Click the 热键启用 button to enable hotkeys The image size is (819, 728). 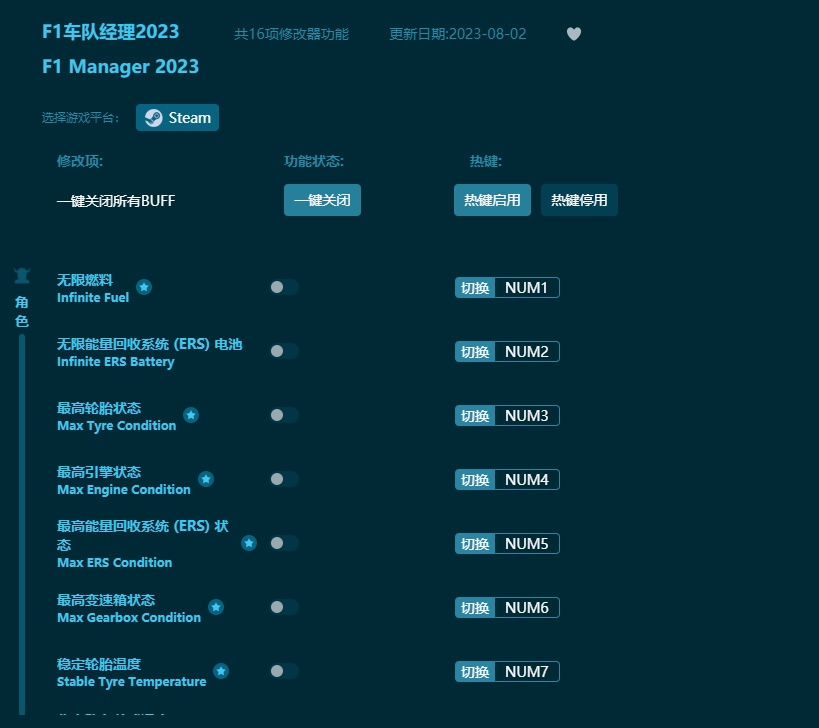(x=492, y=200)
